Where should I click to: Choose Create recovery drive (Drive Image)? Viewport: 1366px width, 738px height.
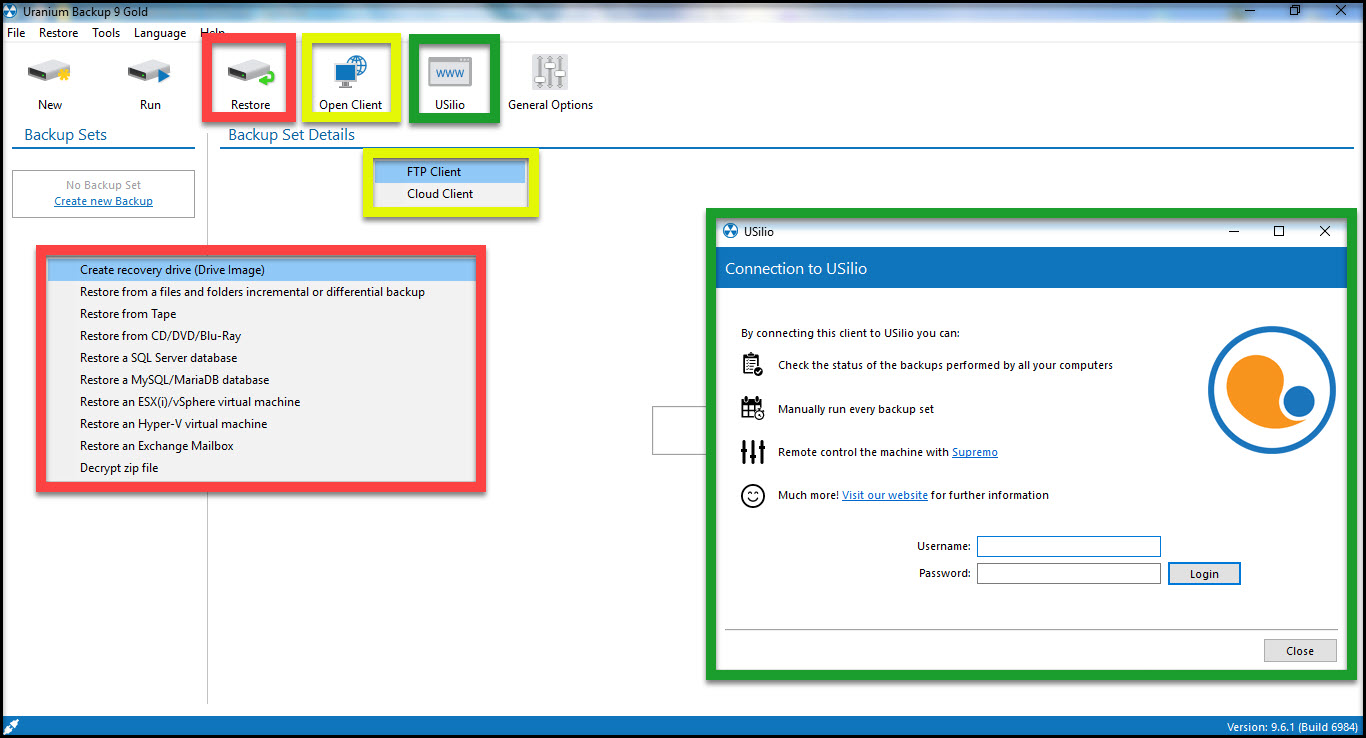(x=261, y=270)
